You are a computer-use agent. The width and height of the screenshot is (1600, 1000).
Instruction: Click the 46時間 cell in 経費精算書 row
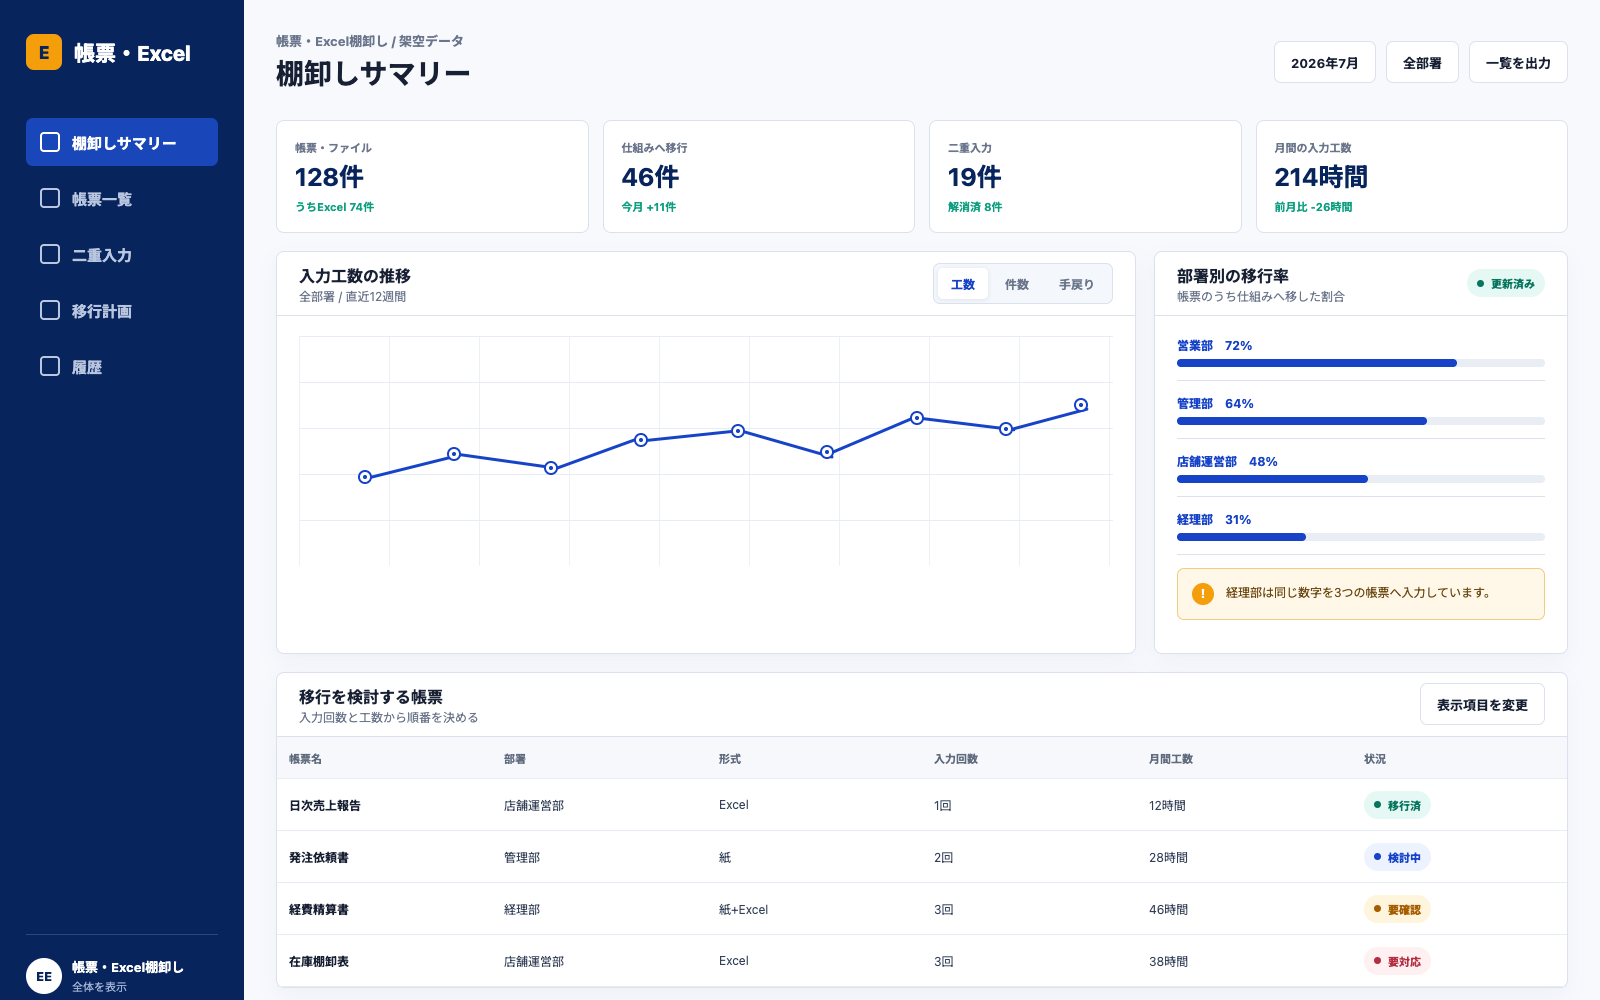pos(1168,909)
